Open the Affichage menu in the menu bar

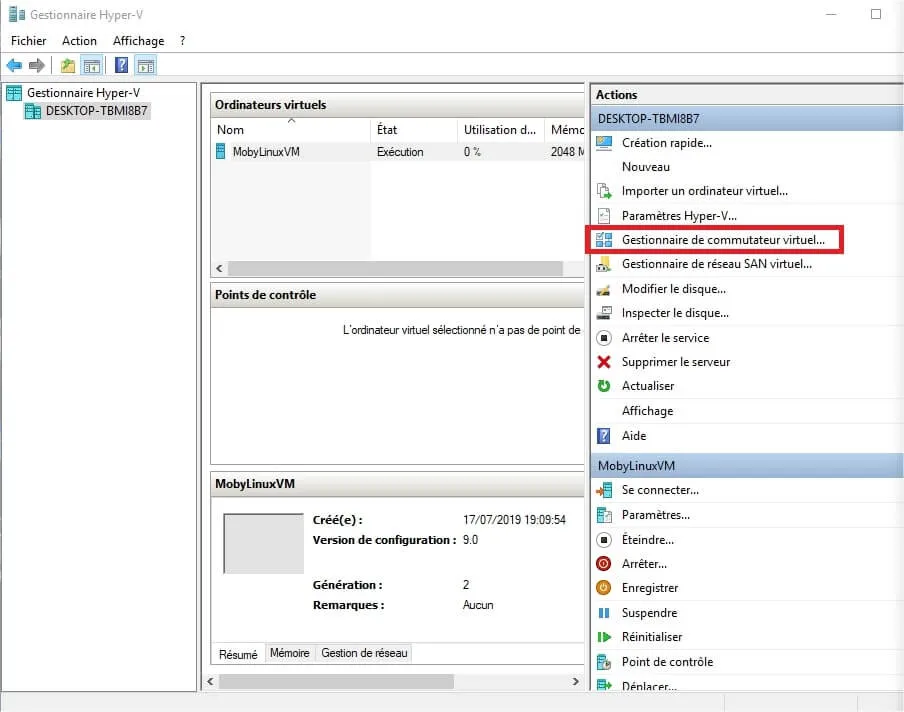point(138,41)
